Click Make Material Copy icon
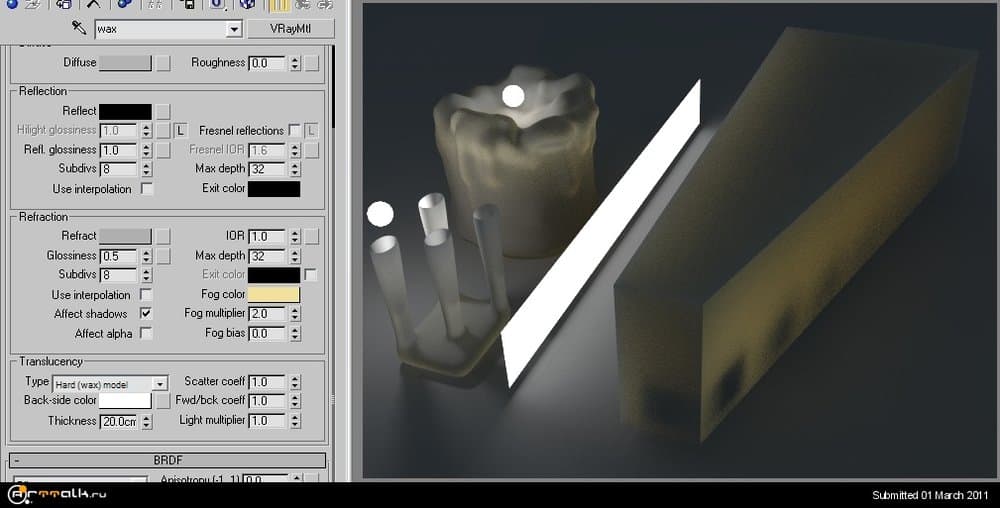 [125, 4]
